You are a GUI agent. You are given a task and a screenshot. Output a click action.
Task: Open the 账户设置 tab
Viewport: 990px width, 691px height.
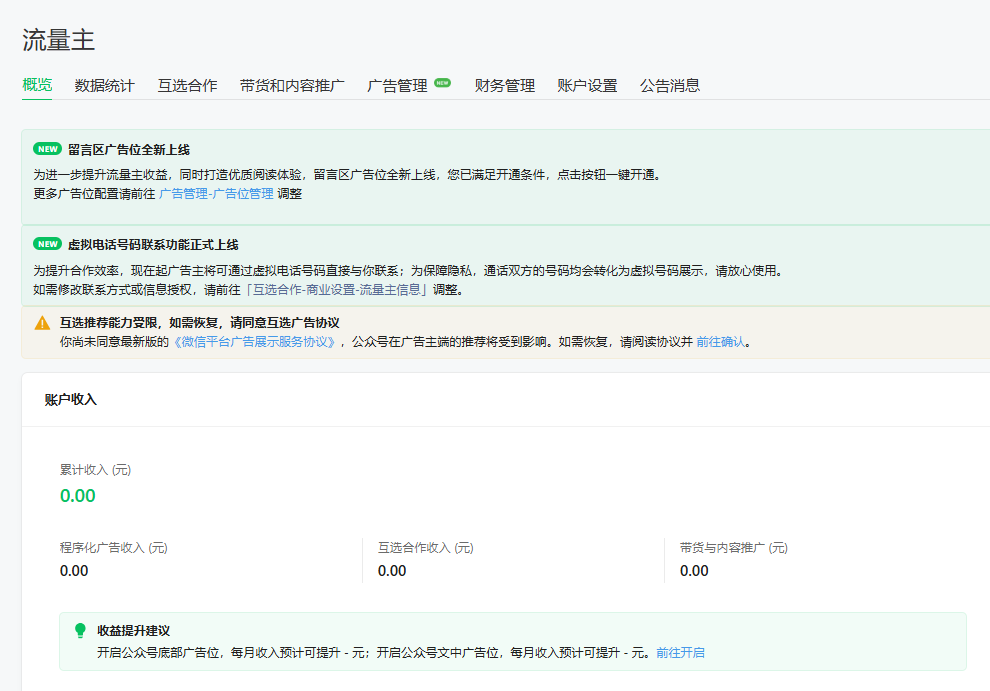(587, 86)
